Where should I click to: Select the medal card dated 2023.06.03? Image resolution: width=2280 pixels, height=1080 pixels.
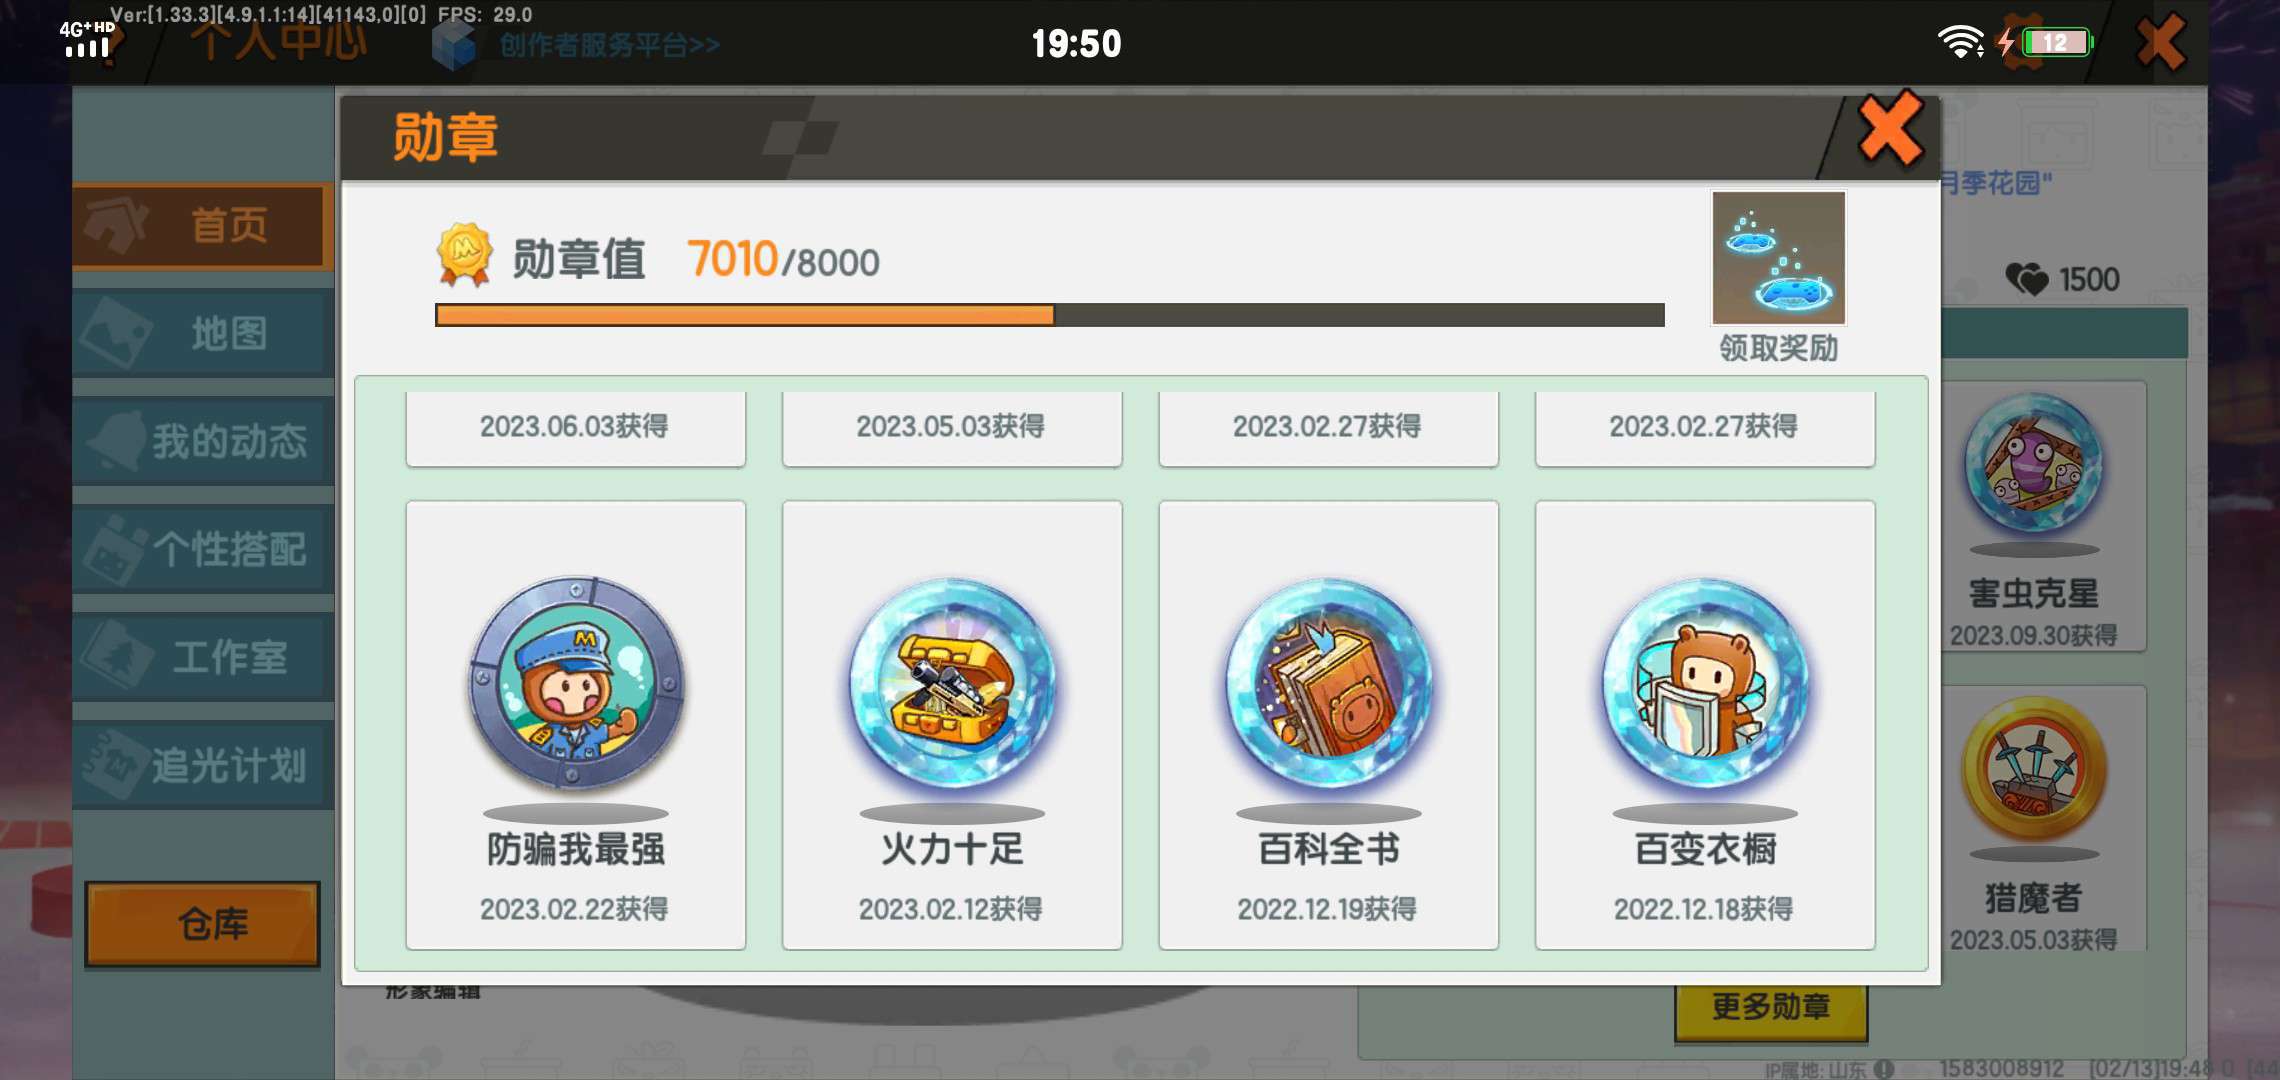(575, 428)
